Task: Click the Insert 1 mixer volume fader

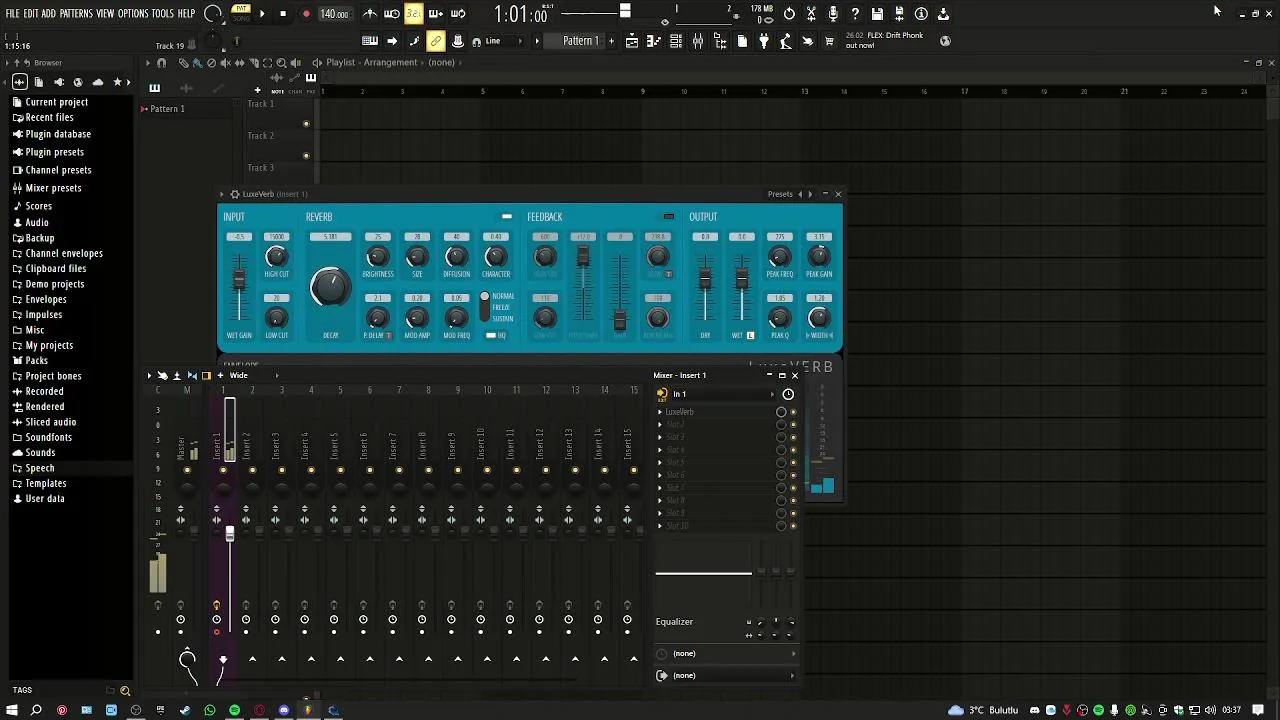Action: click(230, 535)
